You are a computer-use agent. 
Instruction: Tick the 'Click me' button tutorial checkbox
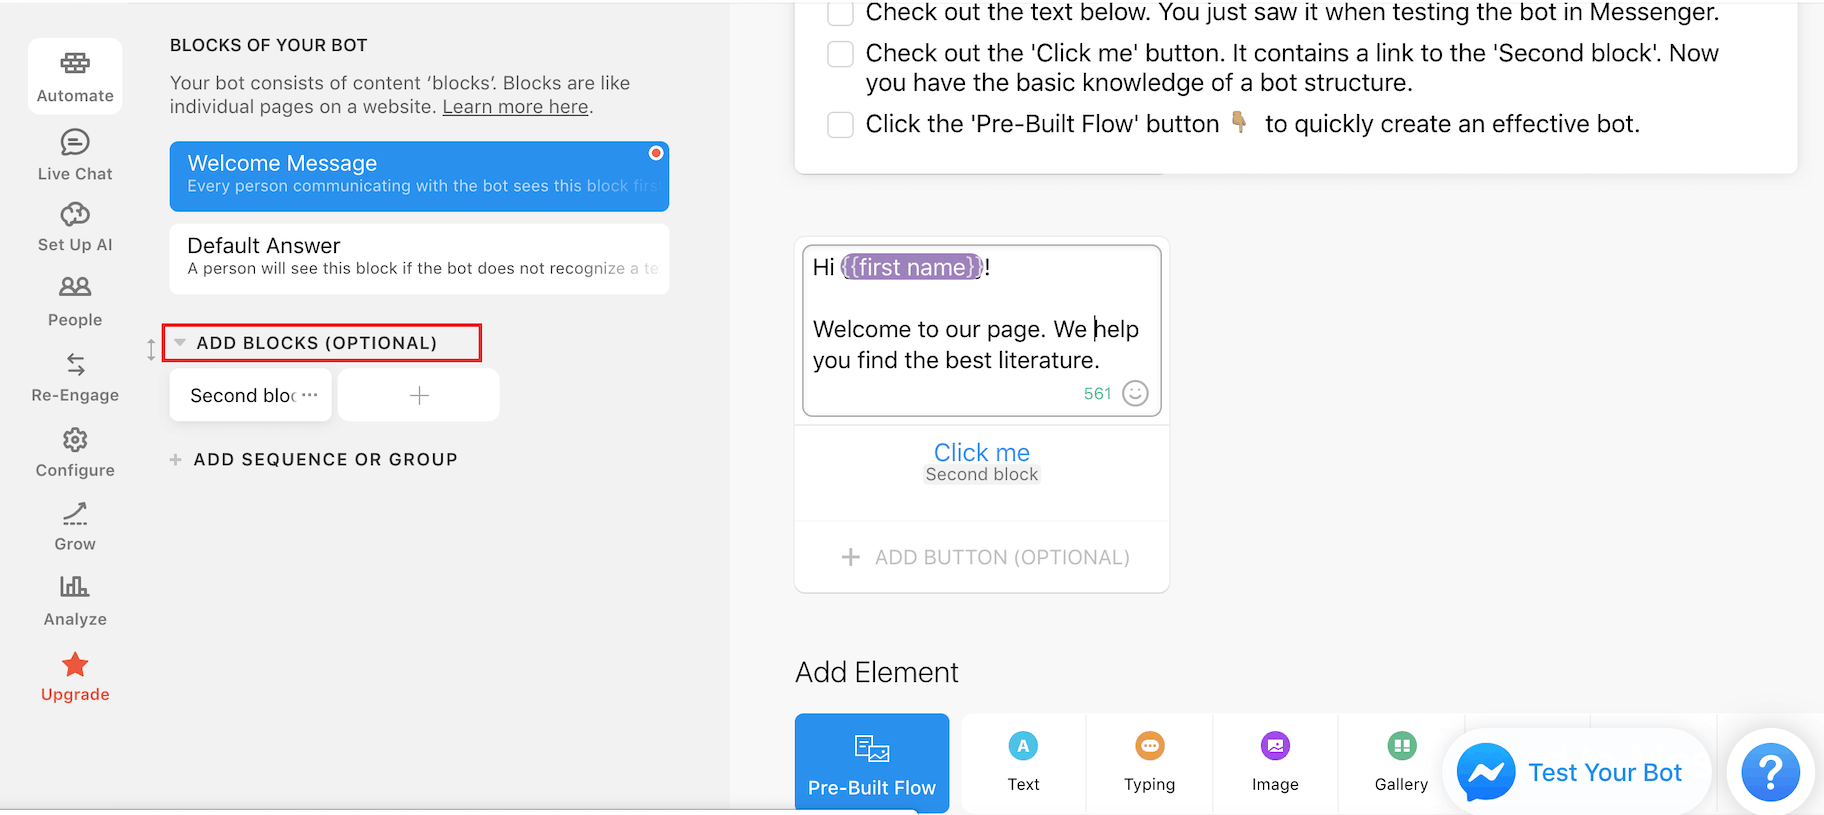pyautogui.click(x=841, y=54)
